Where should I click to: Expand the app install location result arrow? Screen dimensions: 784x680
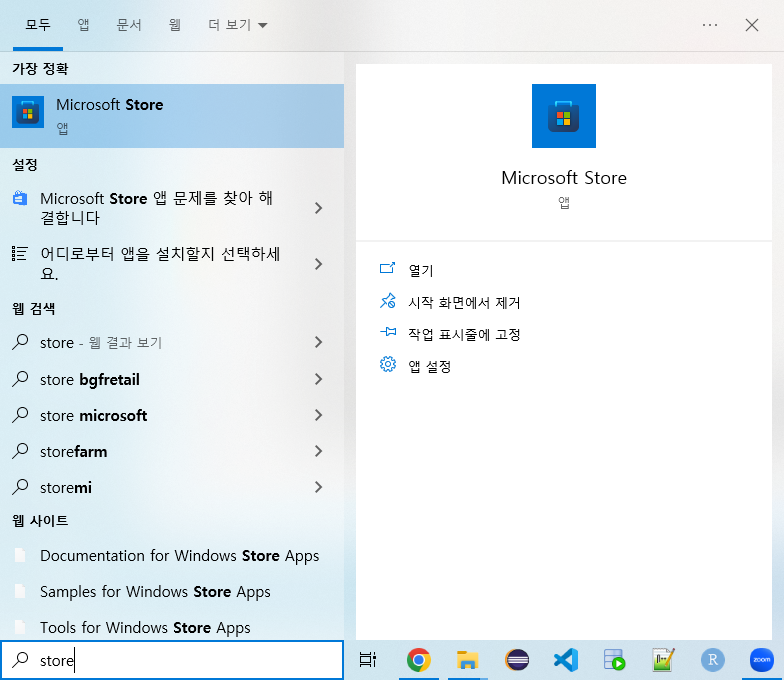tap(318, 264)
